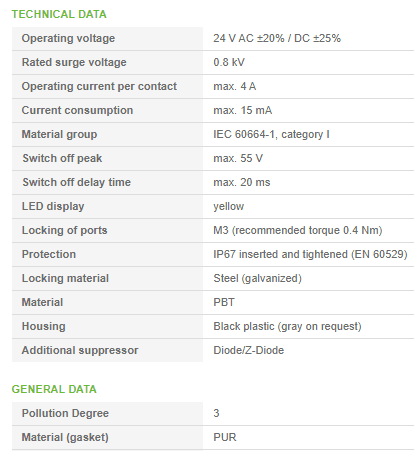Select the Rated surge voltage label
419x451 pixels.
pos(74,62)
